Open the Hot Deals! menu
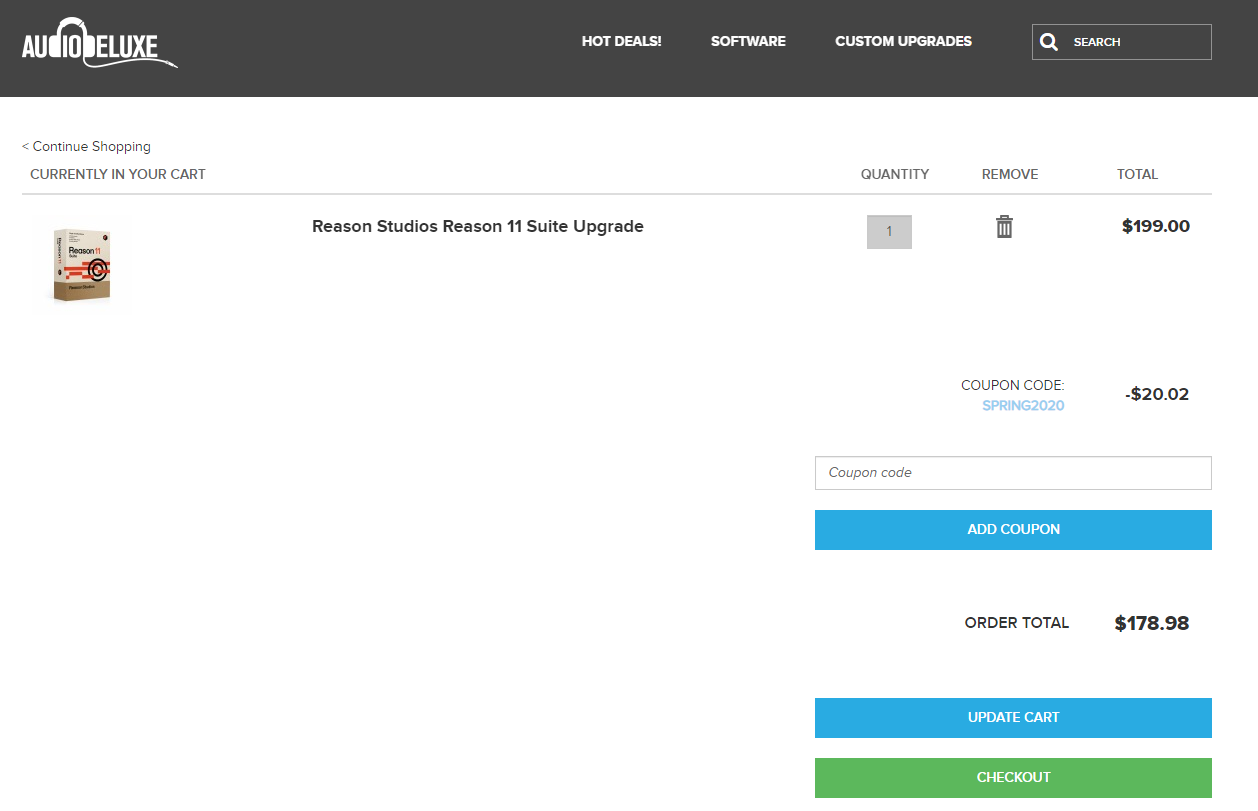Image resolution: width=1258 pixels, height=811 pixels. 621,41
